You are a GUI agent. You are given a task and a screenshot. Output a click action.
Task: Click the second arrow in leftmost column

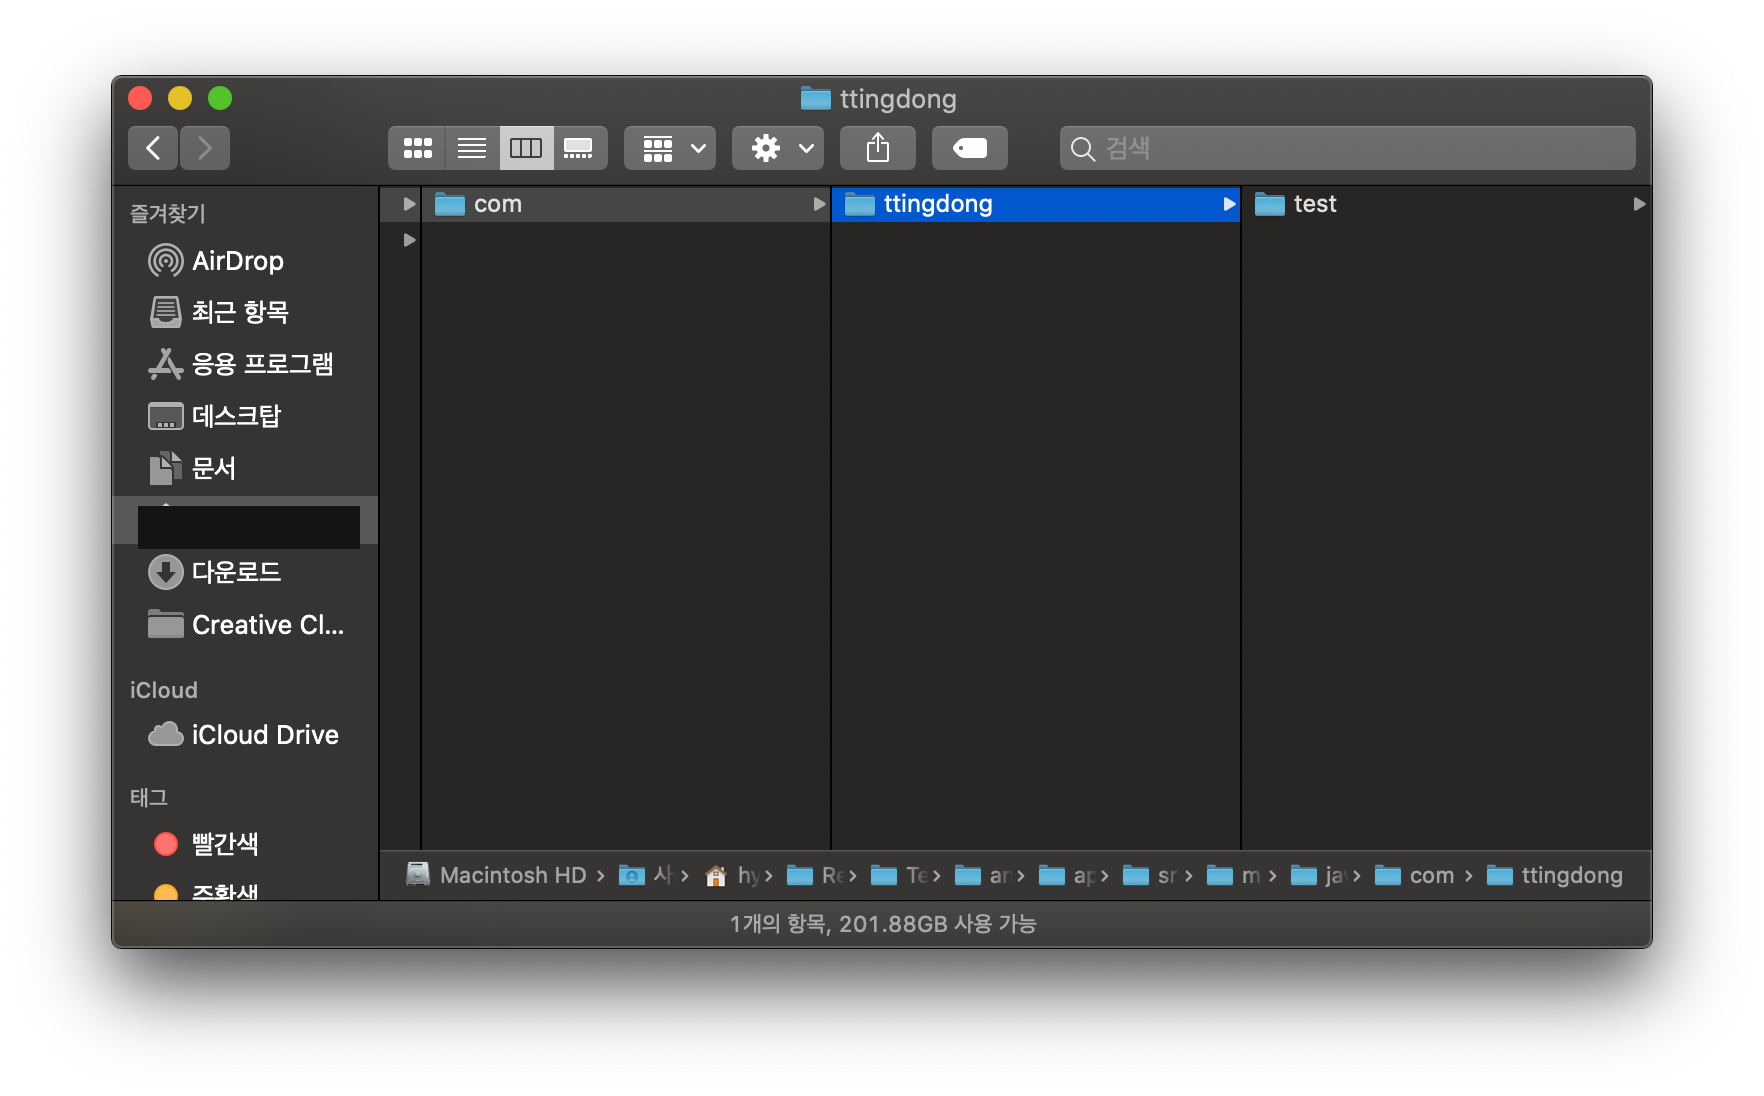[409, 240]
